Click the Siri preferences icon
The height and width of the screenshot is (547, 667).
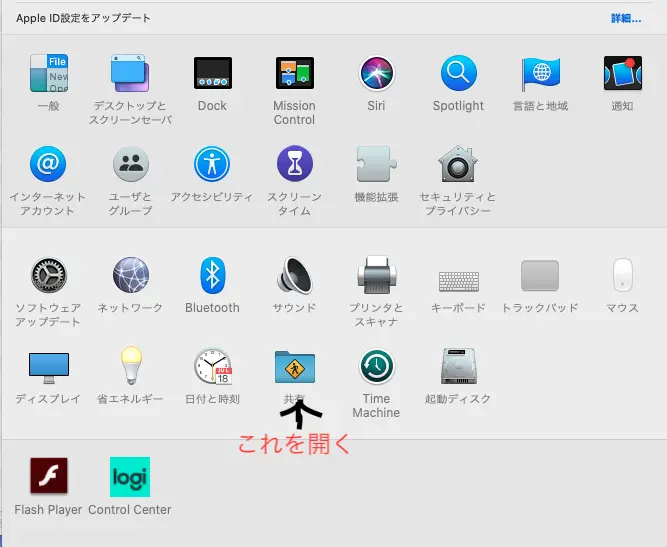[377, 73]
